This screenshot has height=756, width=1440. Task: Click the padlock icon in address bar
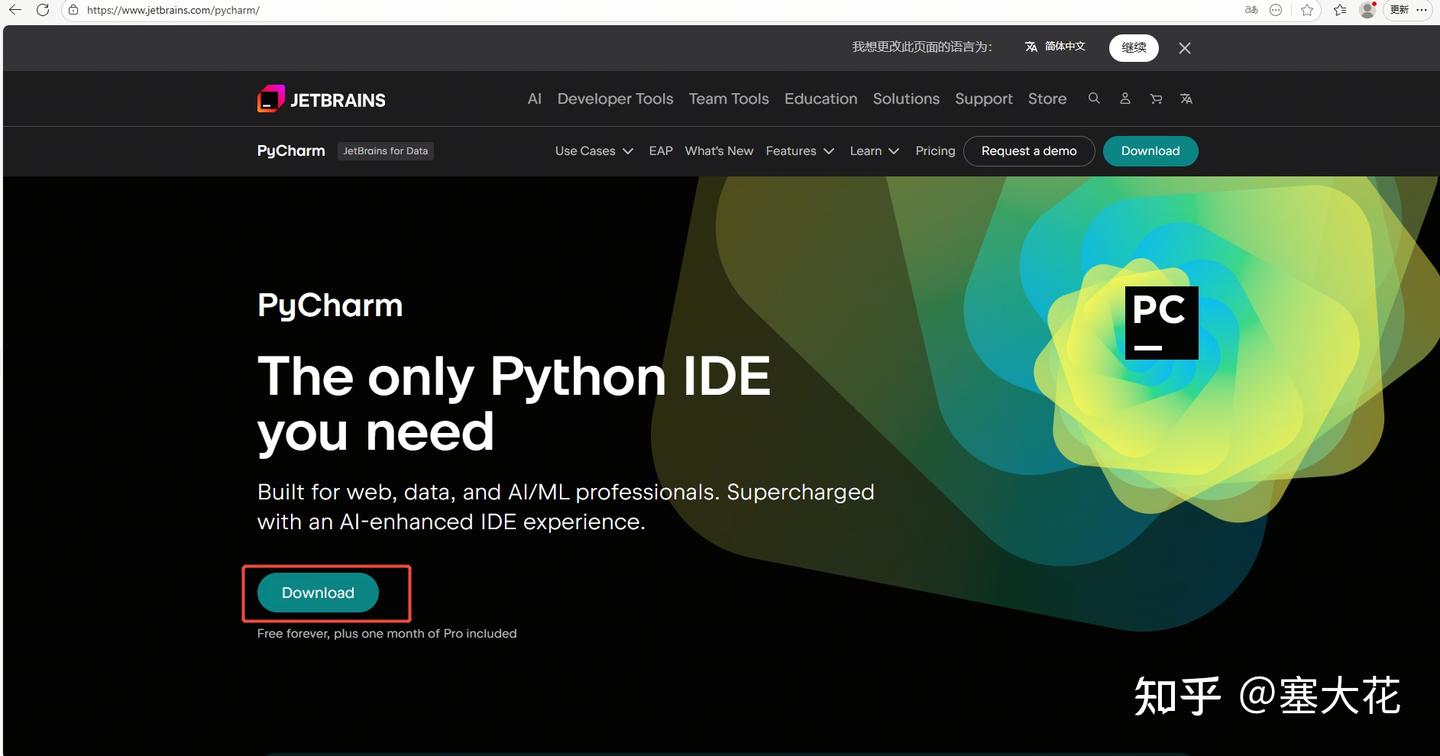click(x=73, y=10)
